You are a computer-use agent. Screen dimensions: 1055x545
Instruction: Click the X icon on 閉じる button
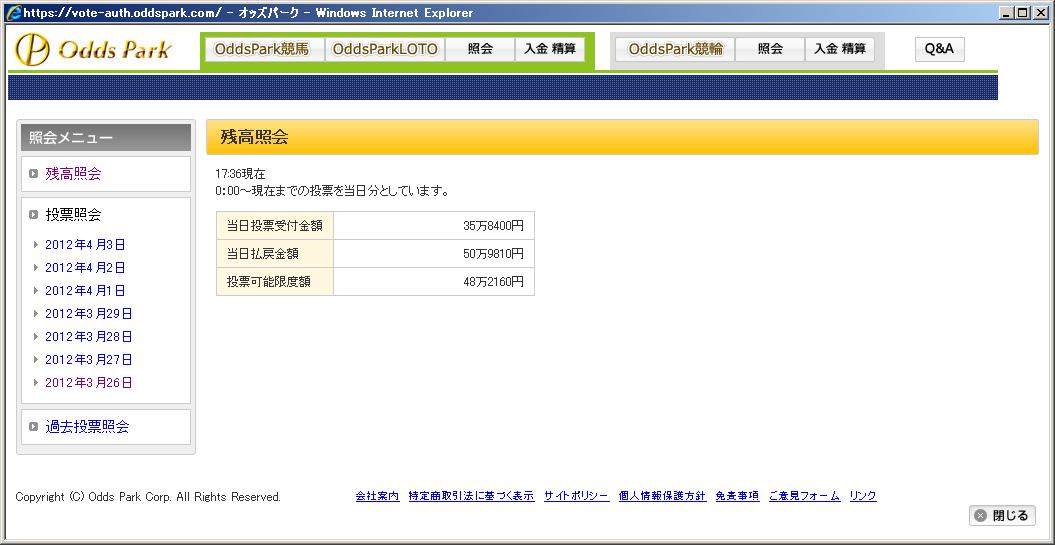click(980, 516)
